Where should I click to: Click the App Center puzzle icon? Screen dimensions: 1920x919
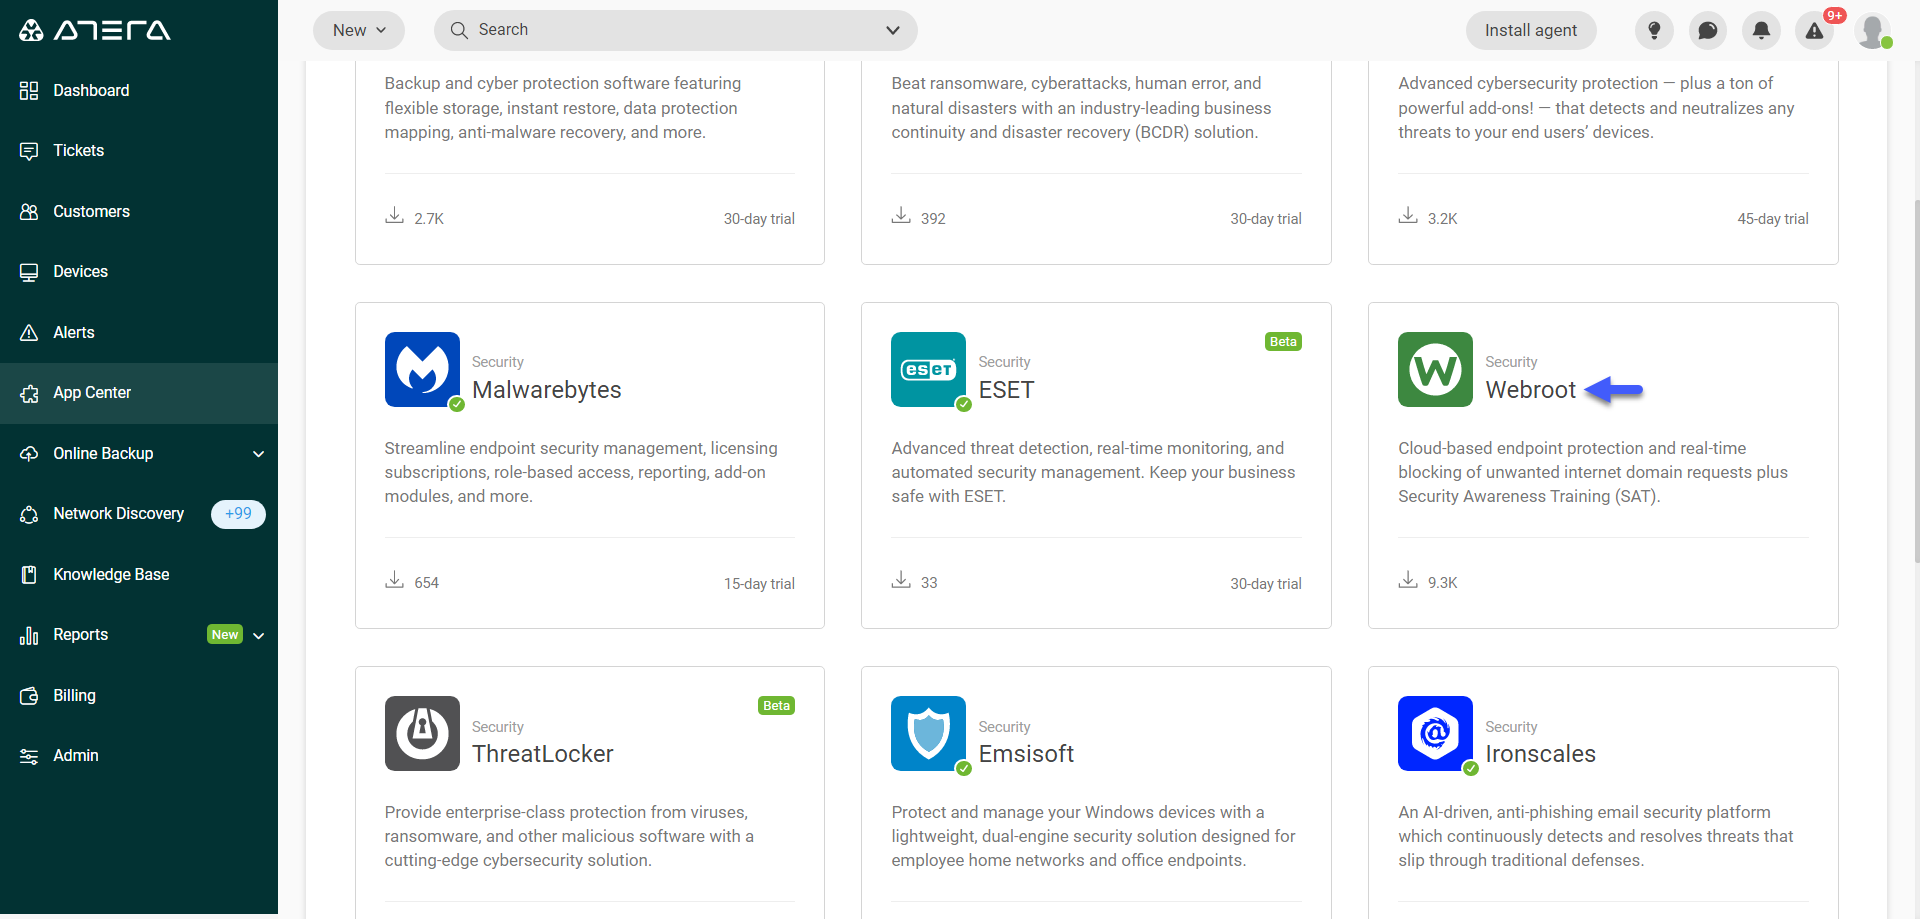(29, 393)
